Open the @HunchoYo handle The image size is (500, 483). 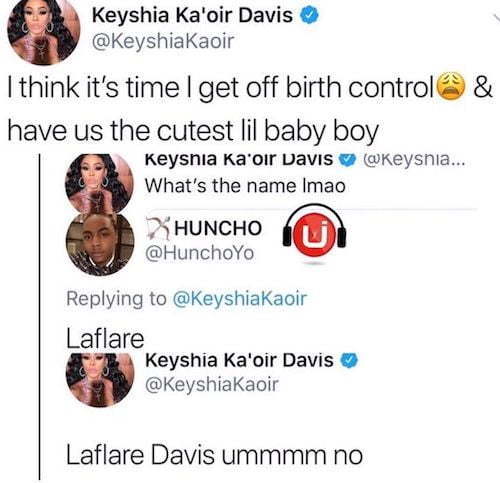coord(199,253)
